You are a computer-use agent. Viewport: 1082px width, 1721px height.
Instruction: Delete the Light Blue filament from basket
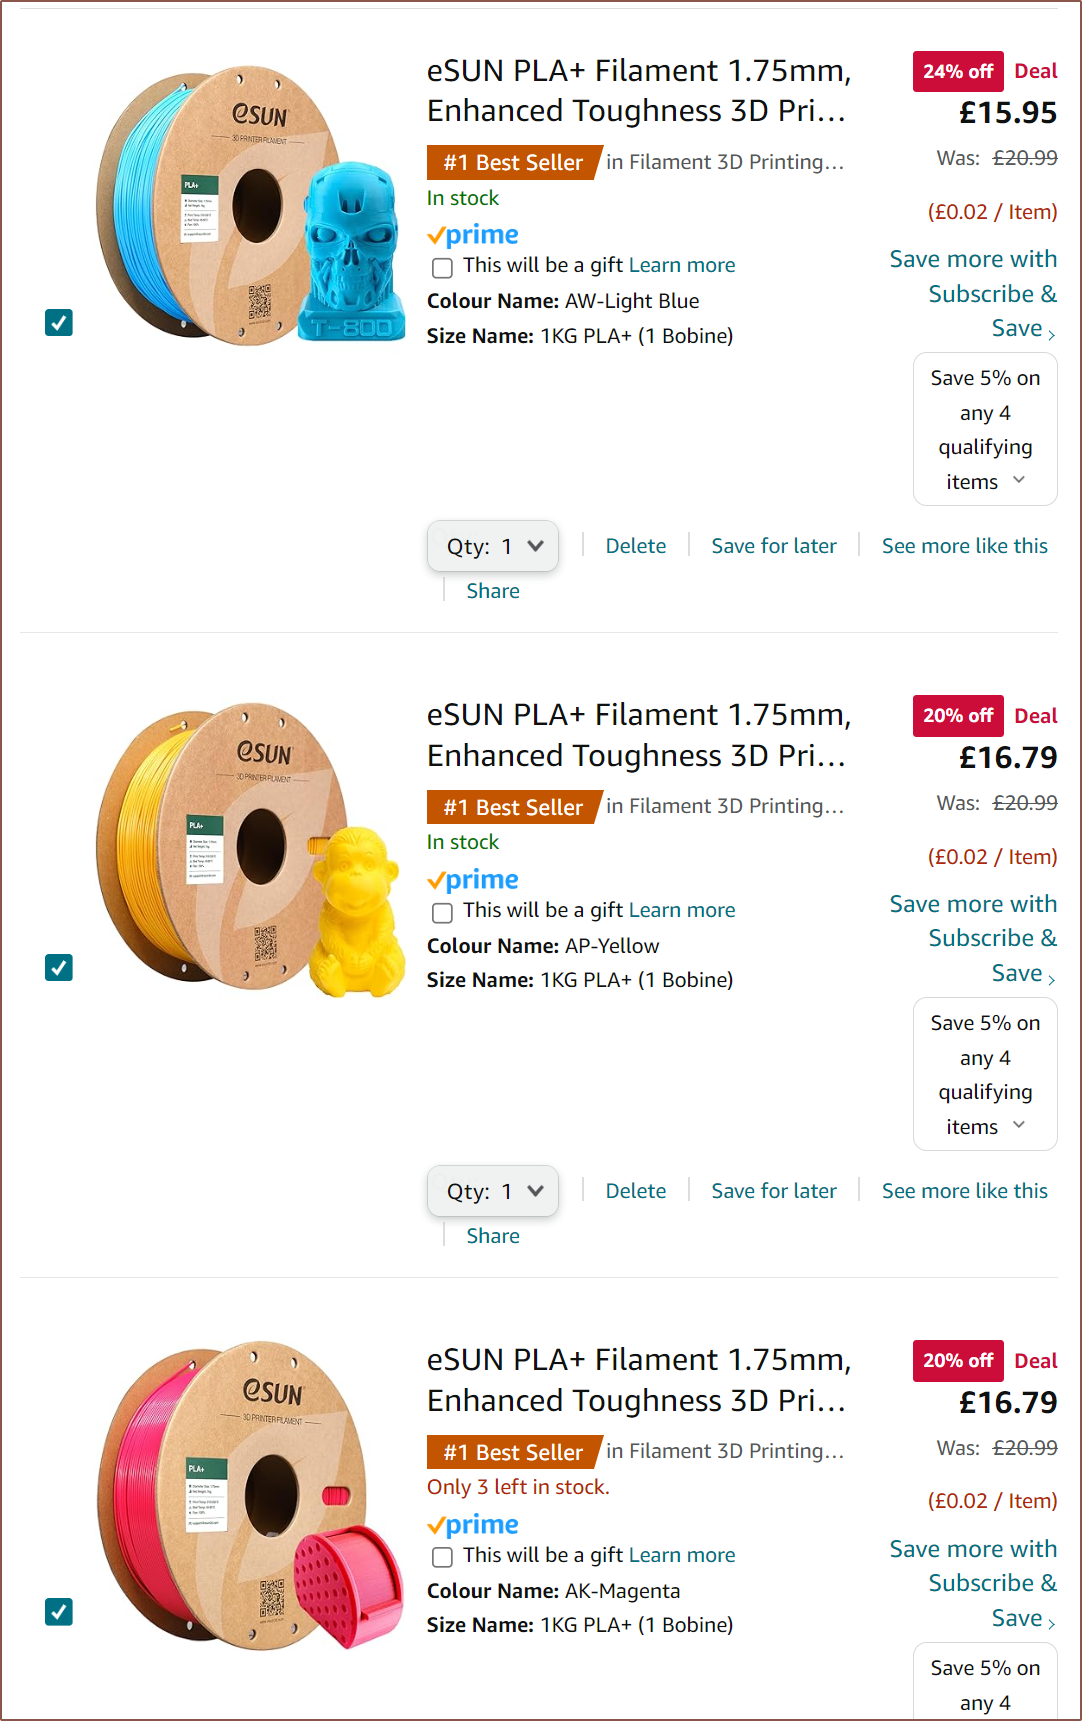635,546
